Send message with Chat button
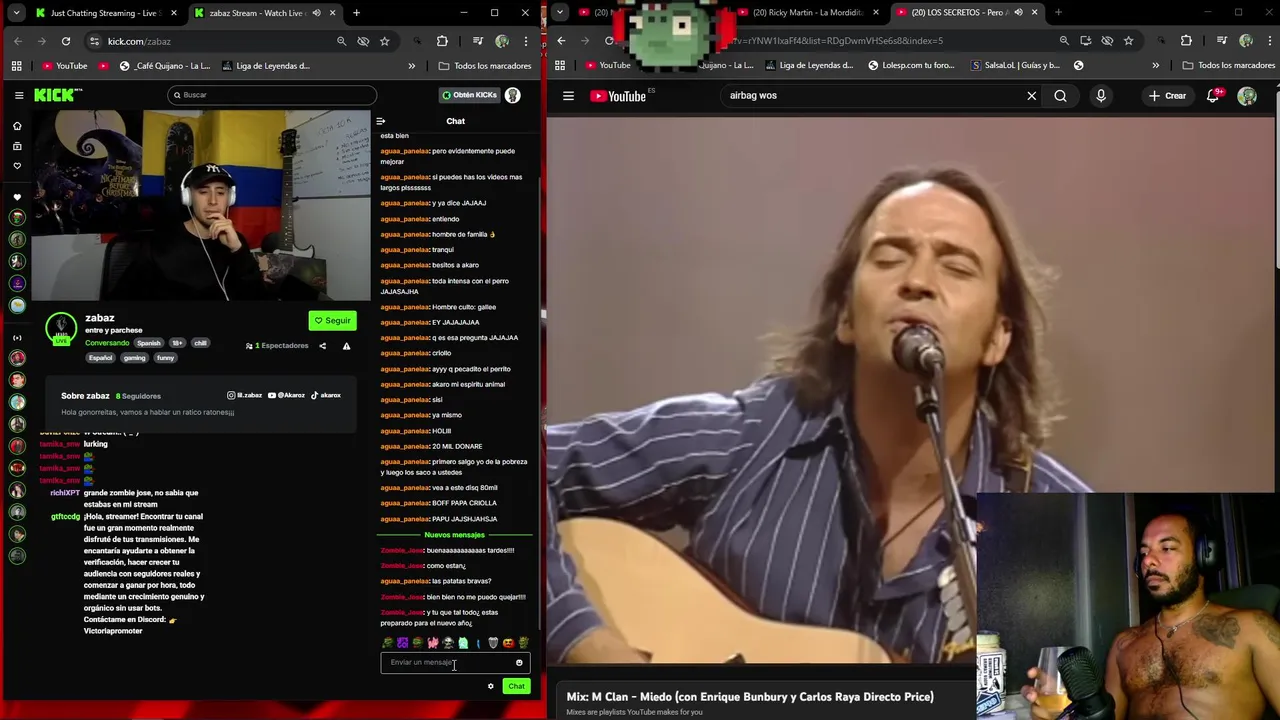The height and width of the screenshot is (720, 1280). (516, 686)
